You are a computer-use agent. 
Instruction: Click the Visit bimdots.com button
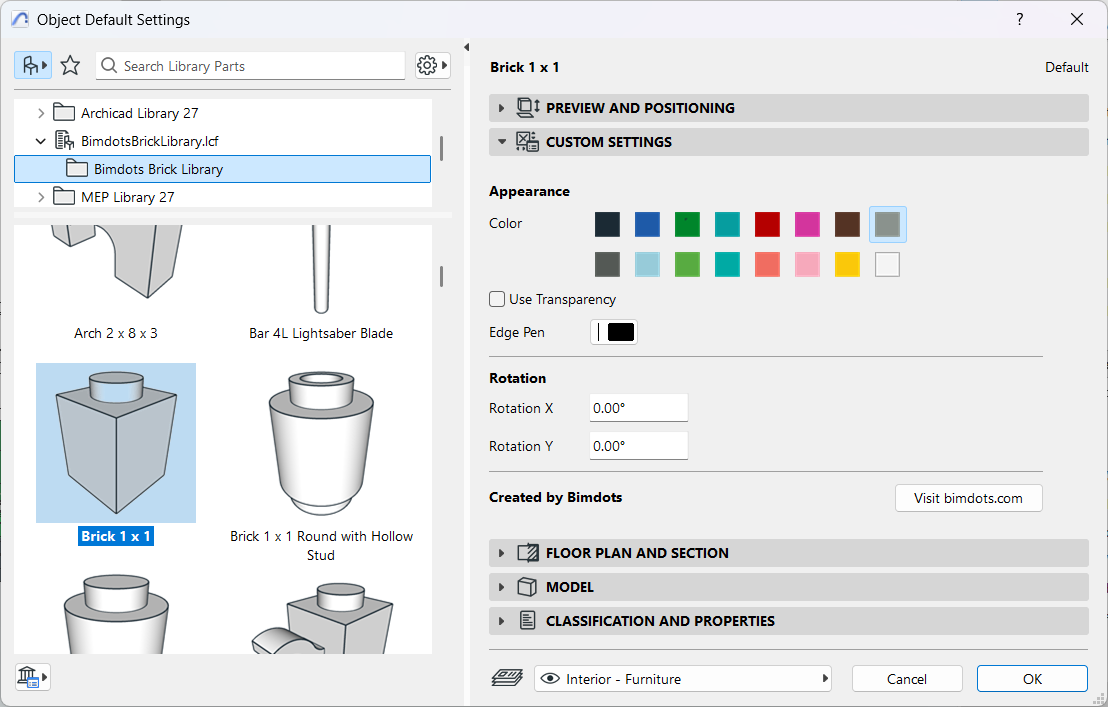click(967, 498)
